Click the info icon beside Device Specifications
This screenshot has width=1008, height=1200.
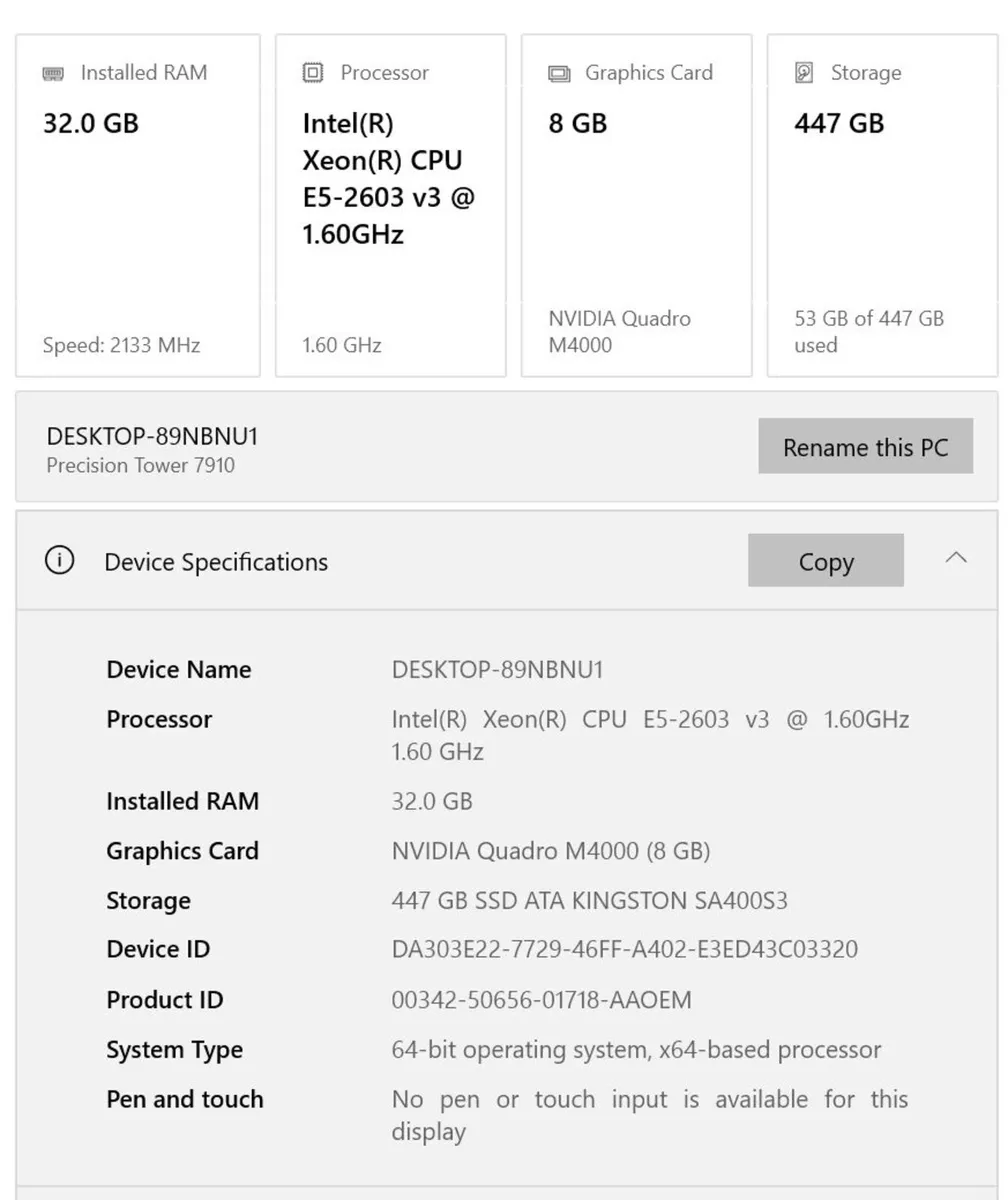(60, 561)
